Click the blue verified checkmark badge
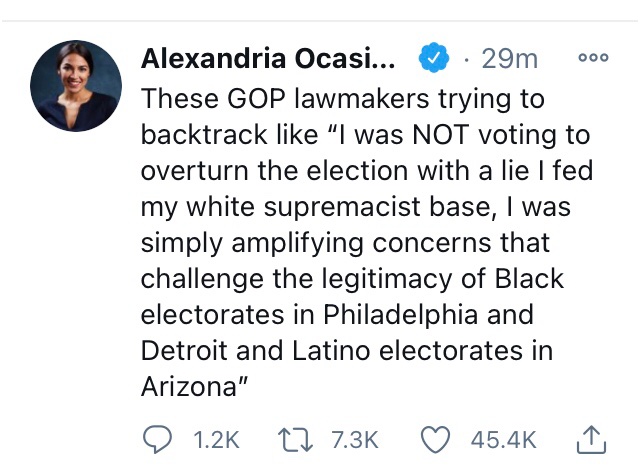This screenshot has width=640, height=469. pyautogui.click(x=434, y=58)
